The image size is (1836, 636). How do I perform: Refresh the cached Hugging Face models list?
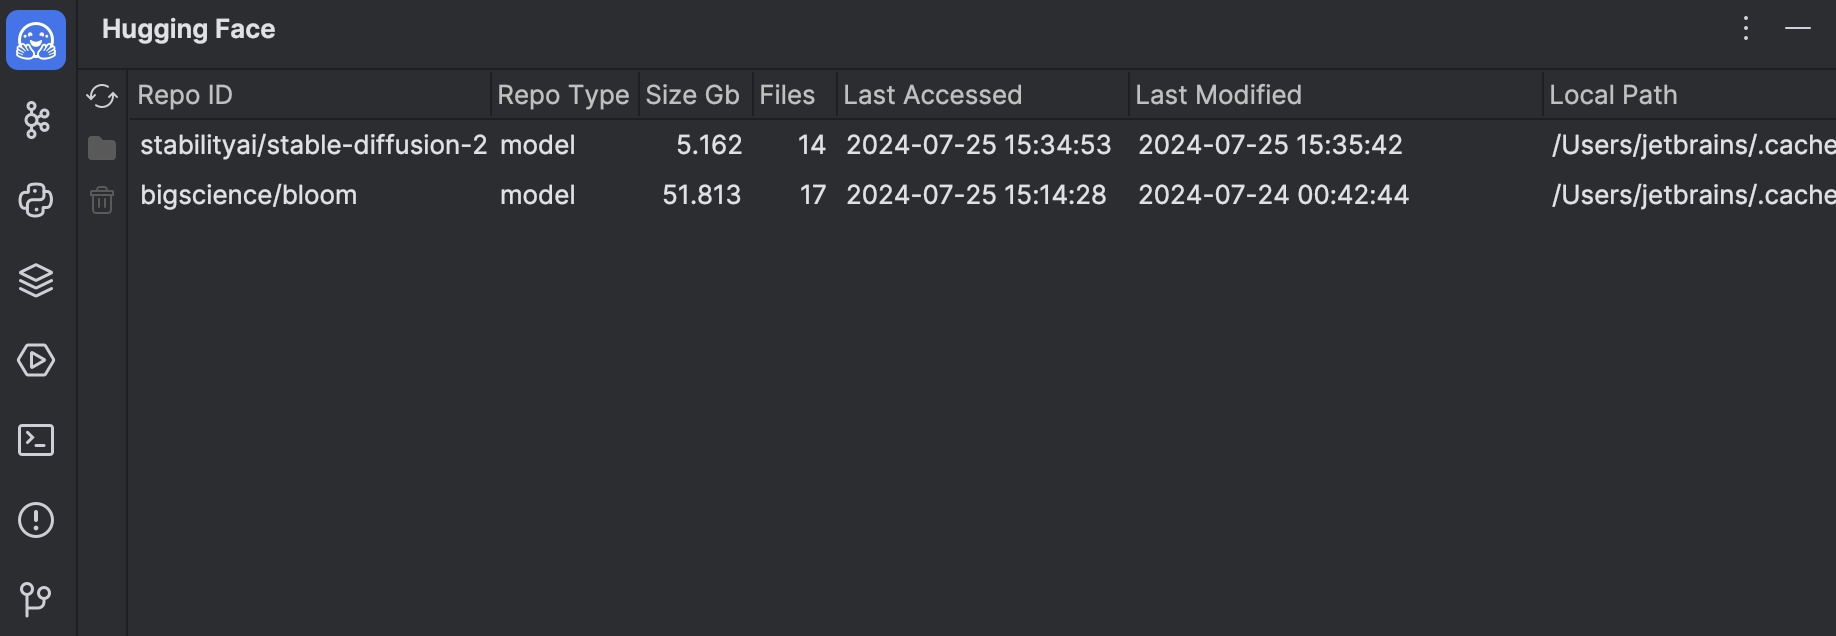101,95
